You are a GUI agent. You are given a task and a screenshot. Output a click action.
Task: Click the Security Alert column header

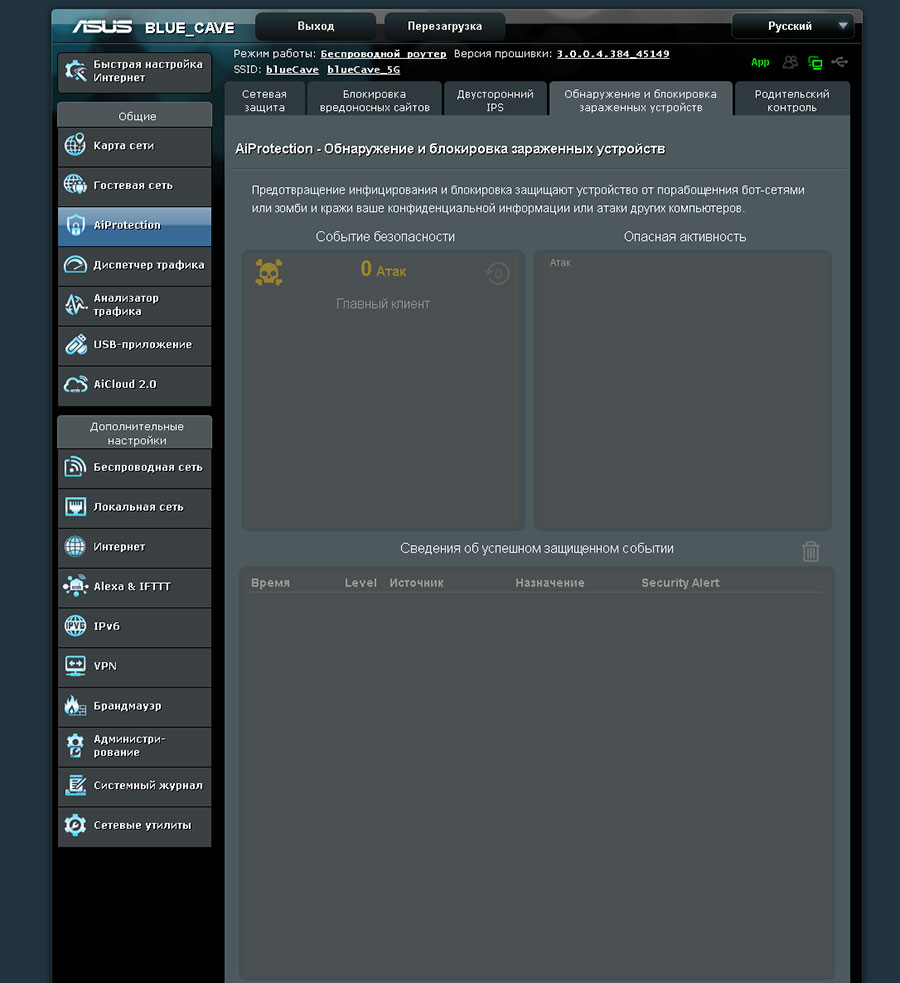tap(680, 583)
